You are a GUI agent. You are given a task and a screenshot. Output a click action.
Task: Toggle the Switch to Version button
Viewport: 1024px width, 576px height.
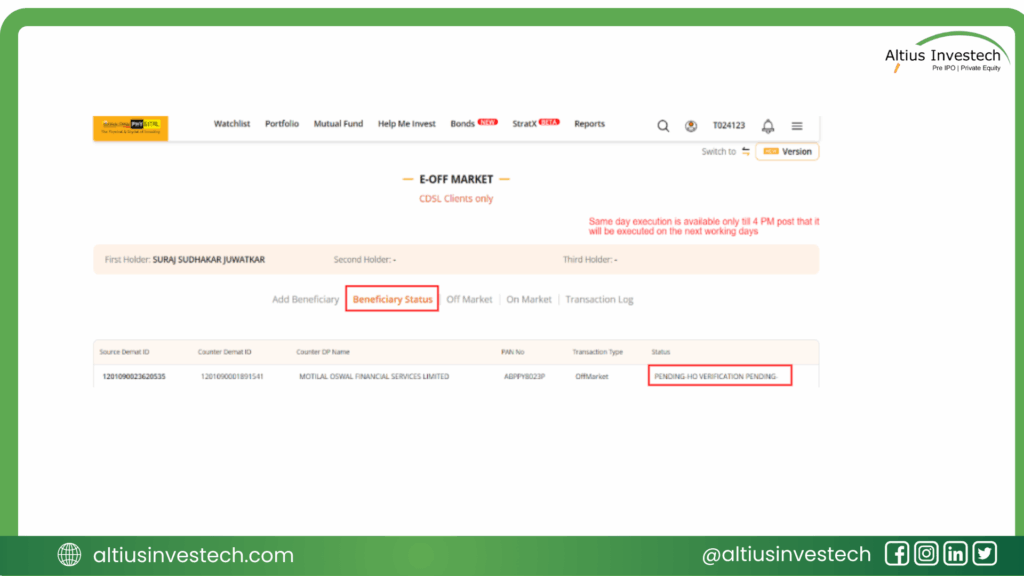point(787,152)
